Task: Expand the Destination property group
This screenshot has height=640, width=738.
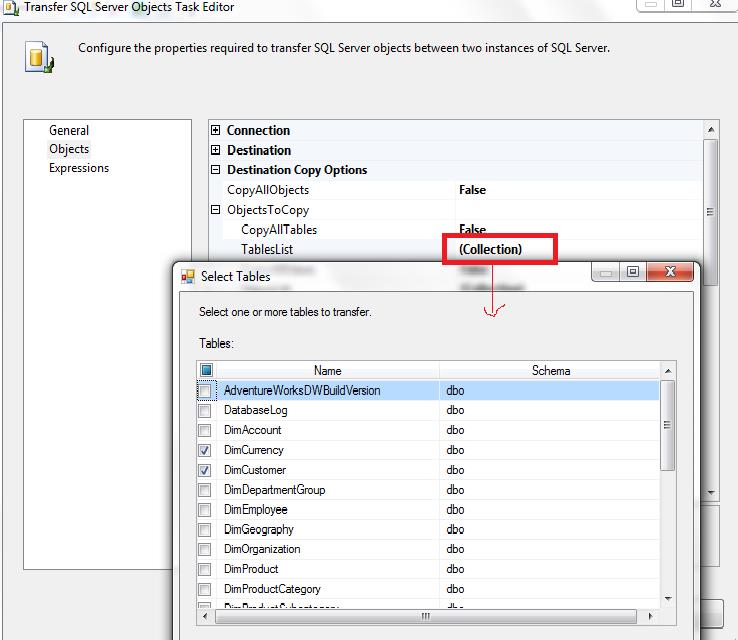Action: tap(216, 151)
